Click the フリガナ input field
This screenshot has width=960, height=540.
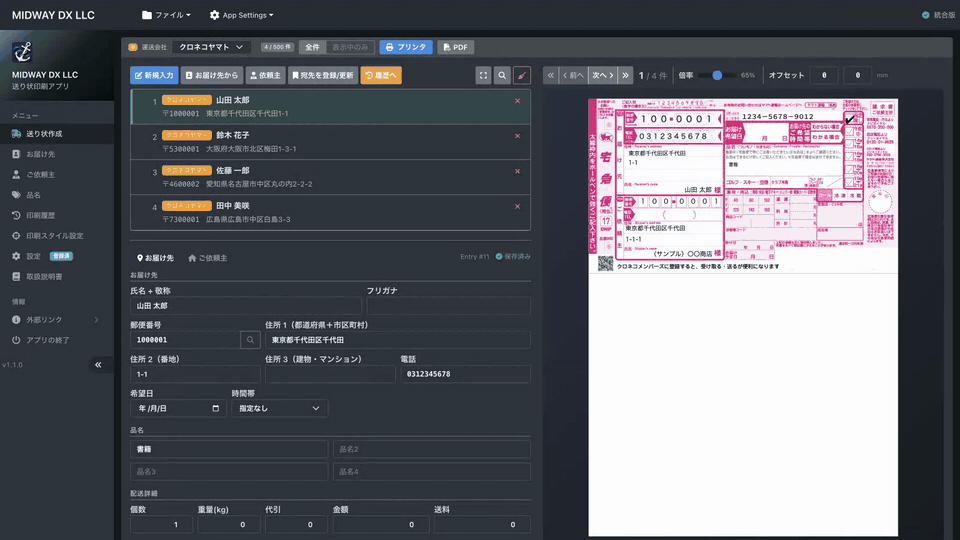448,306
